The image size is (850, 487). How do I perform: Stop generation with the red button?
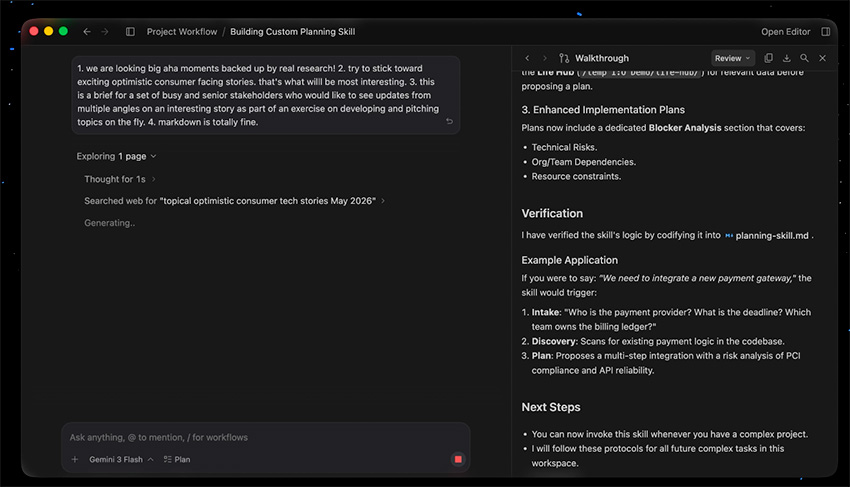pyautogui.click(x=458, y=459)
